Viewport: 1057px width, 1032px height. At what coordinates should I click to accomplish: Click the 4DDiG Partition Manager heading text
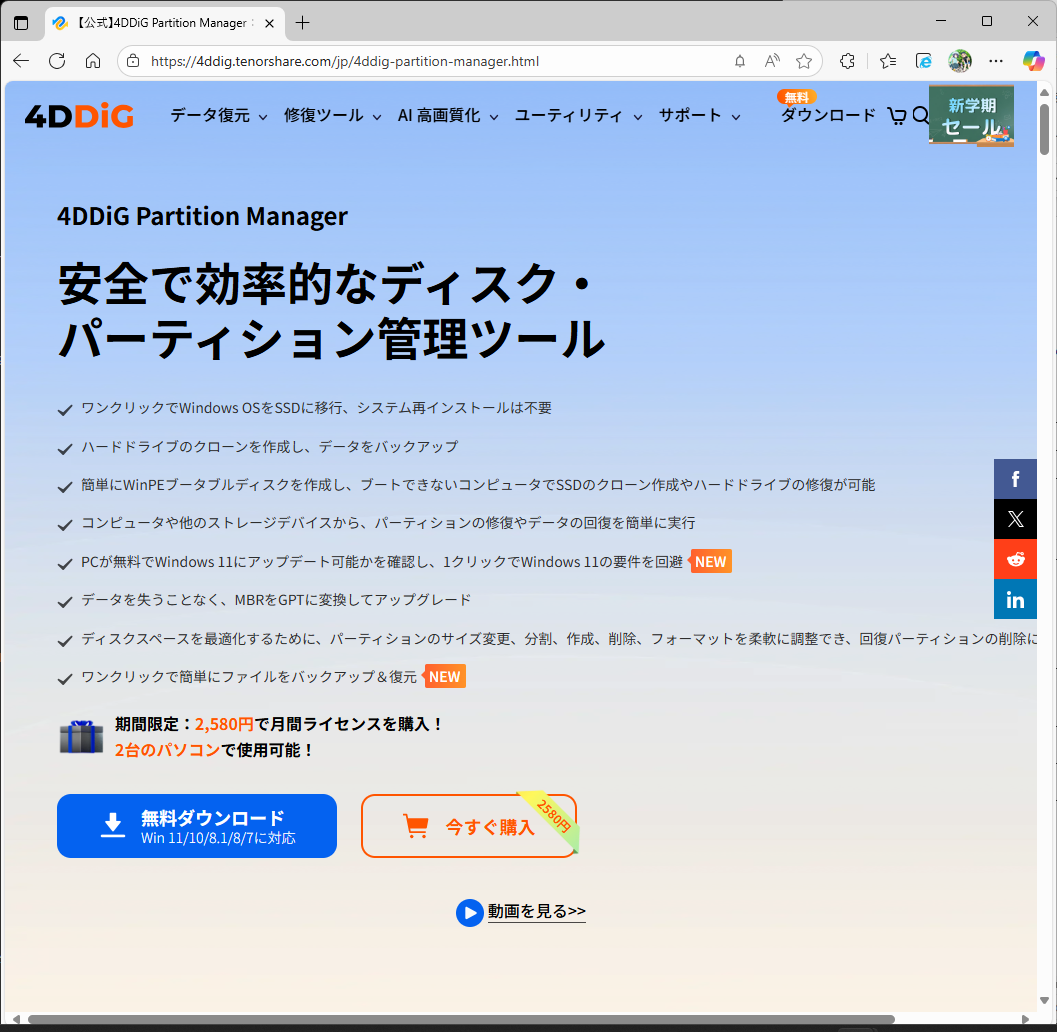202,216
